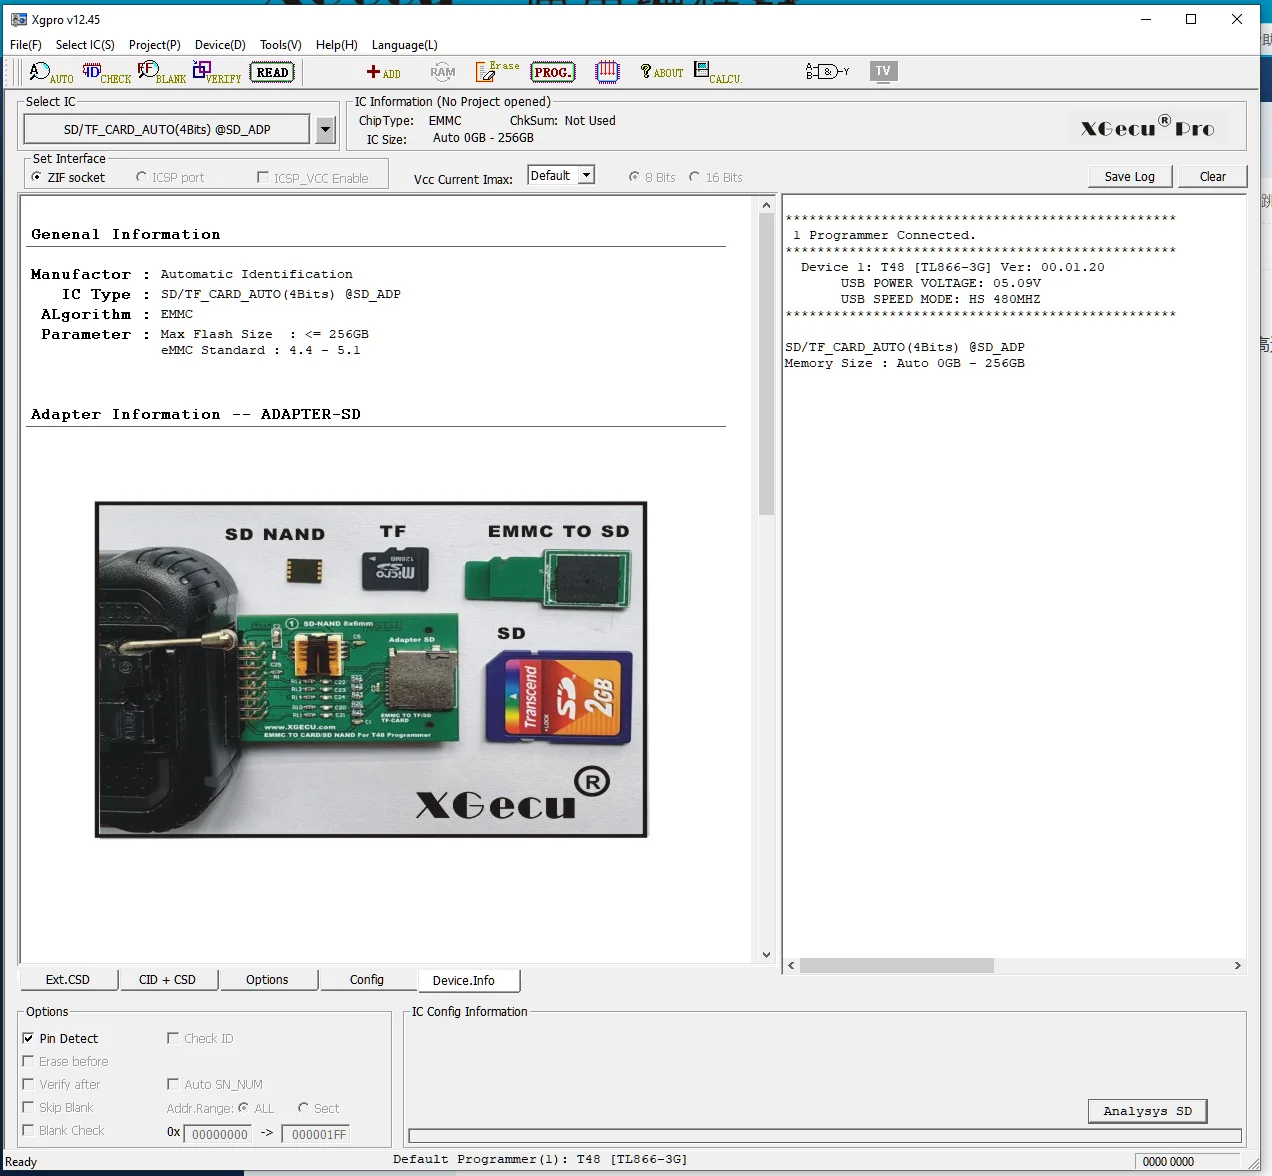Open the Language(L) menu

click(x=405, y=45)
